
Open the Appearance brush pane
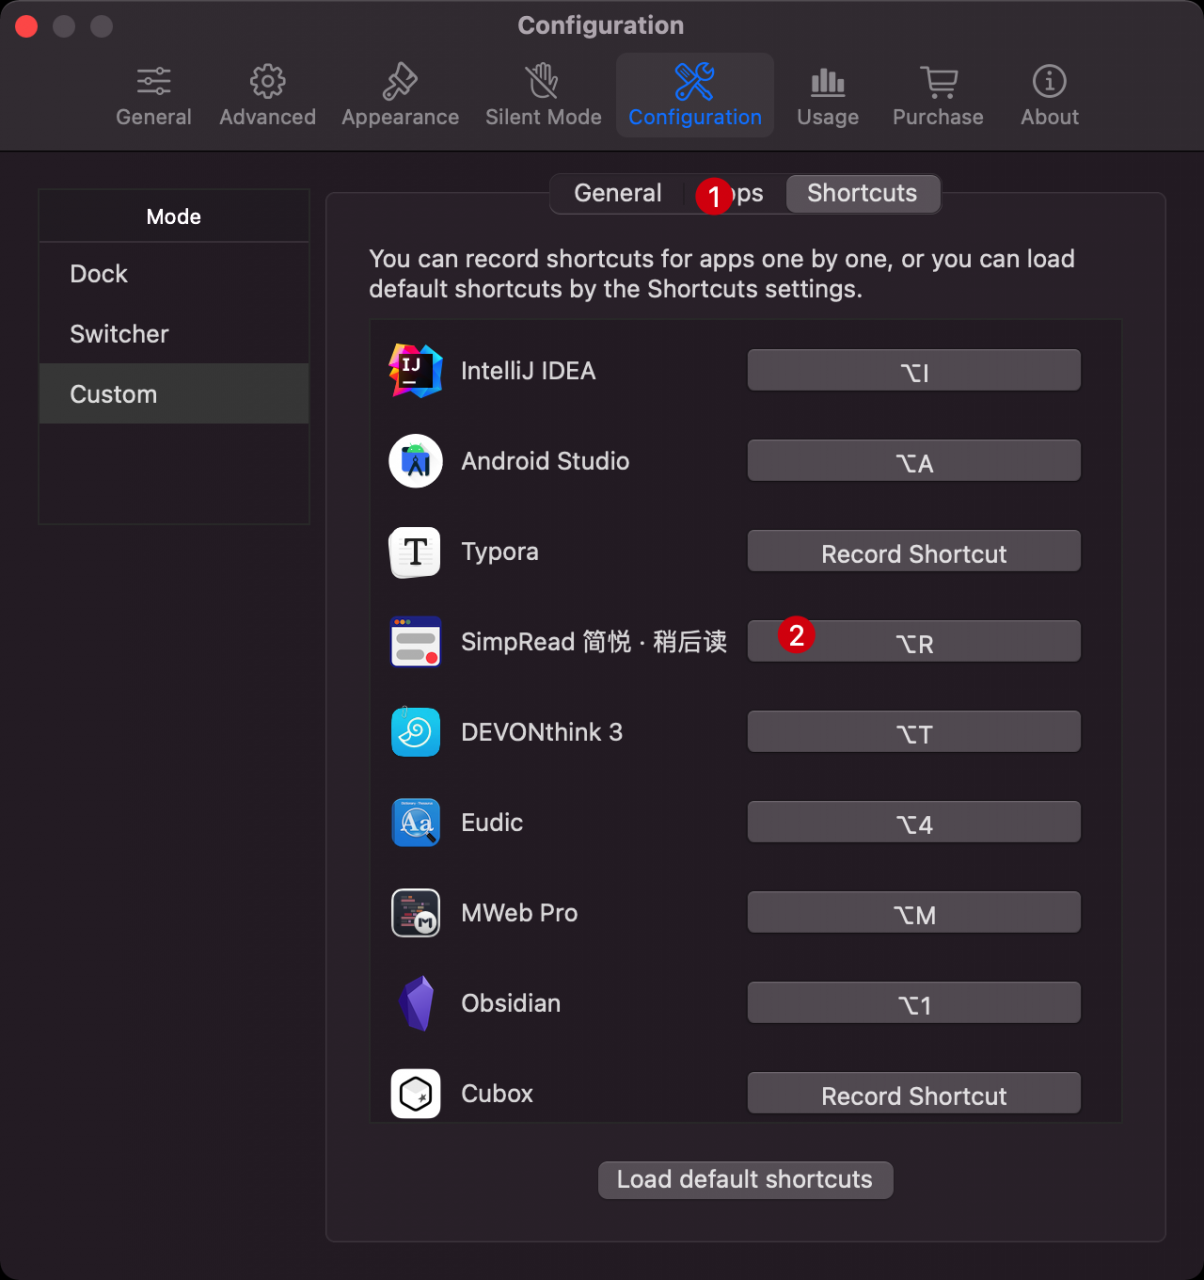tap(400, 97)
